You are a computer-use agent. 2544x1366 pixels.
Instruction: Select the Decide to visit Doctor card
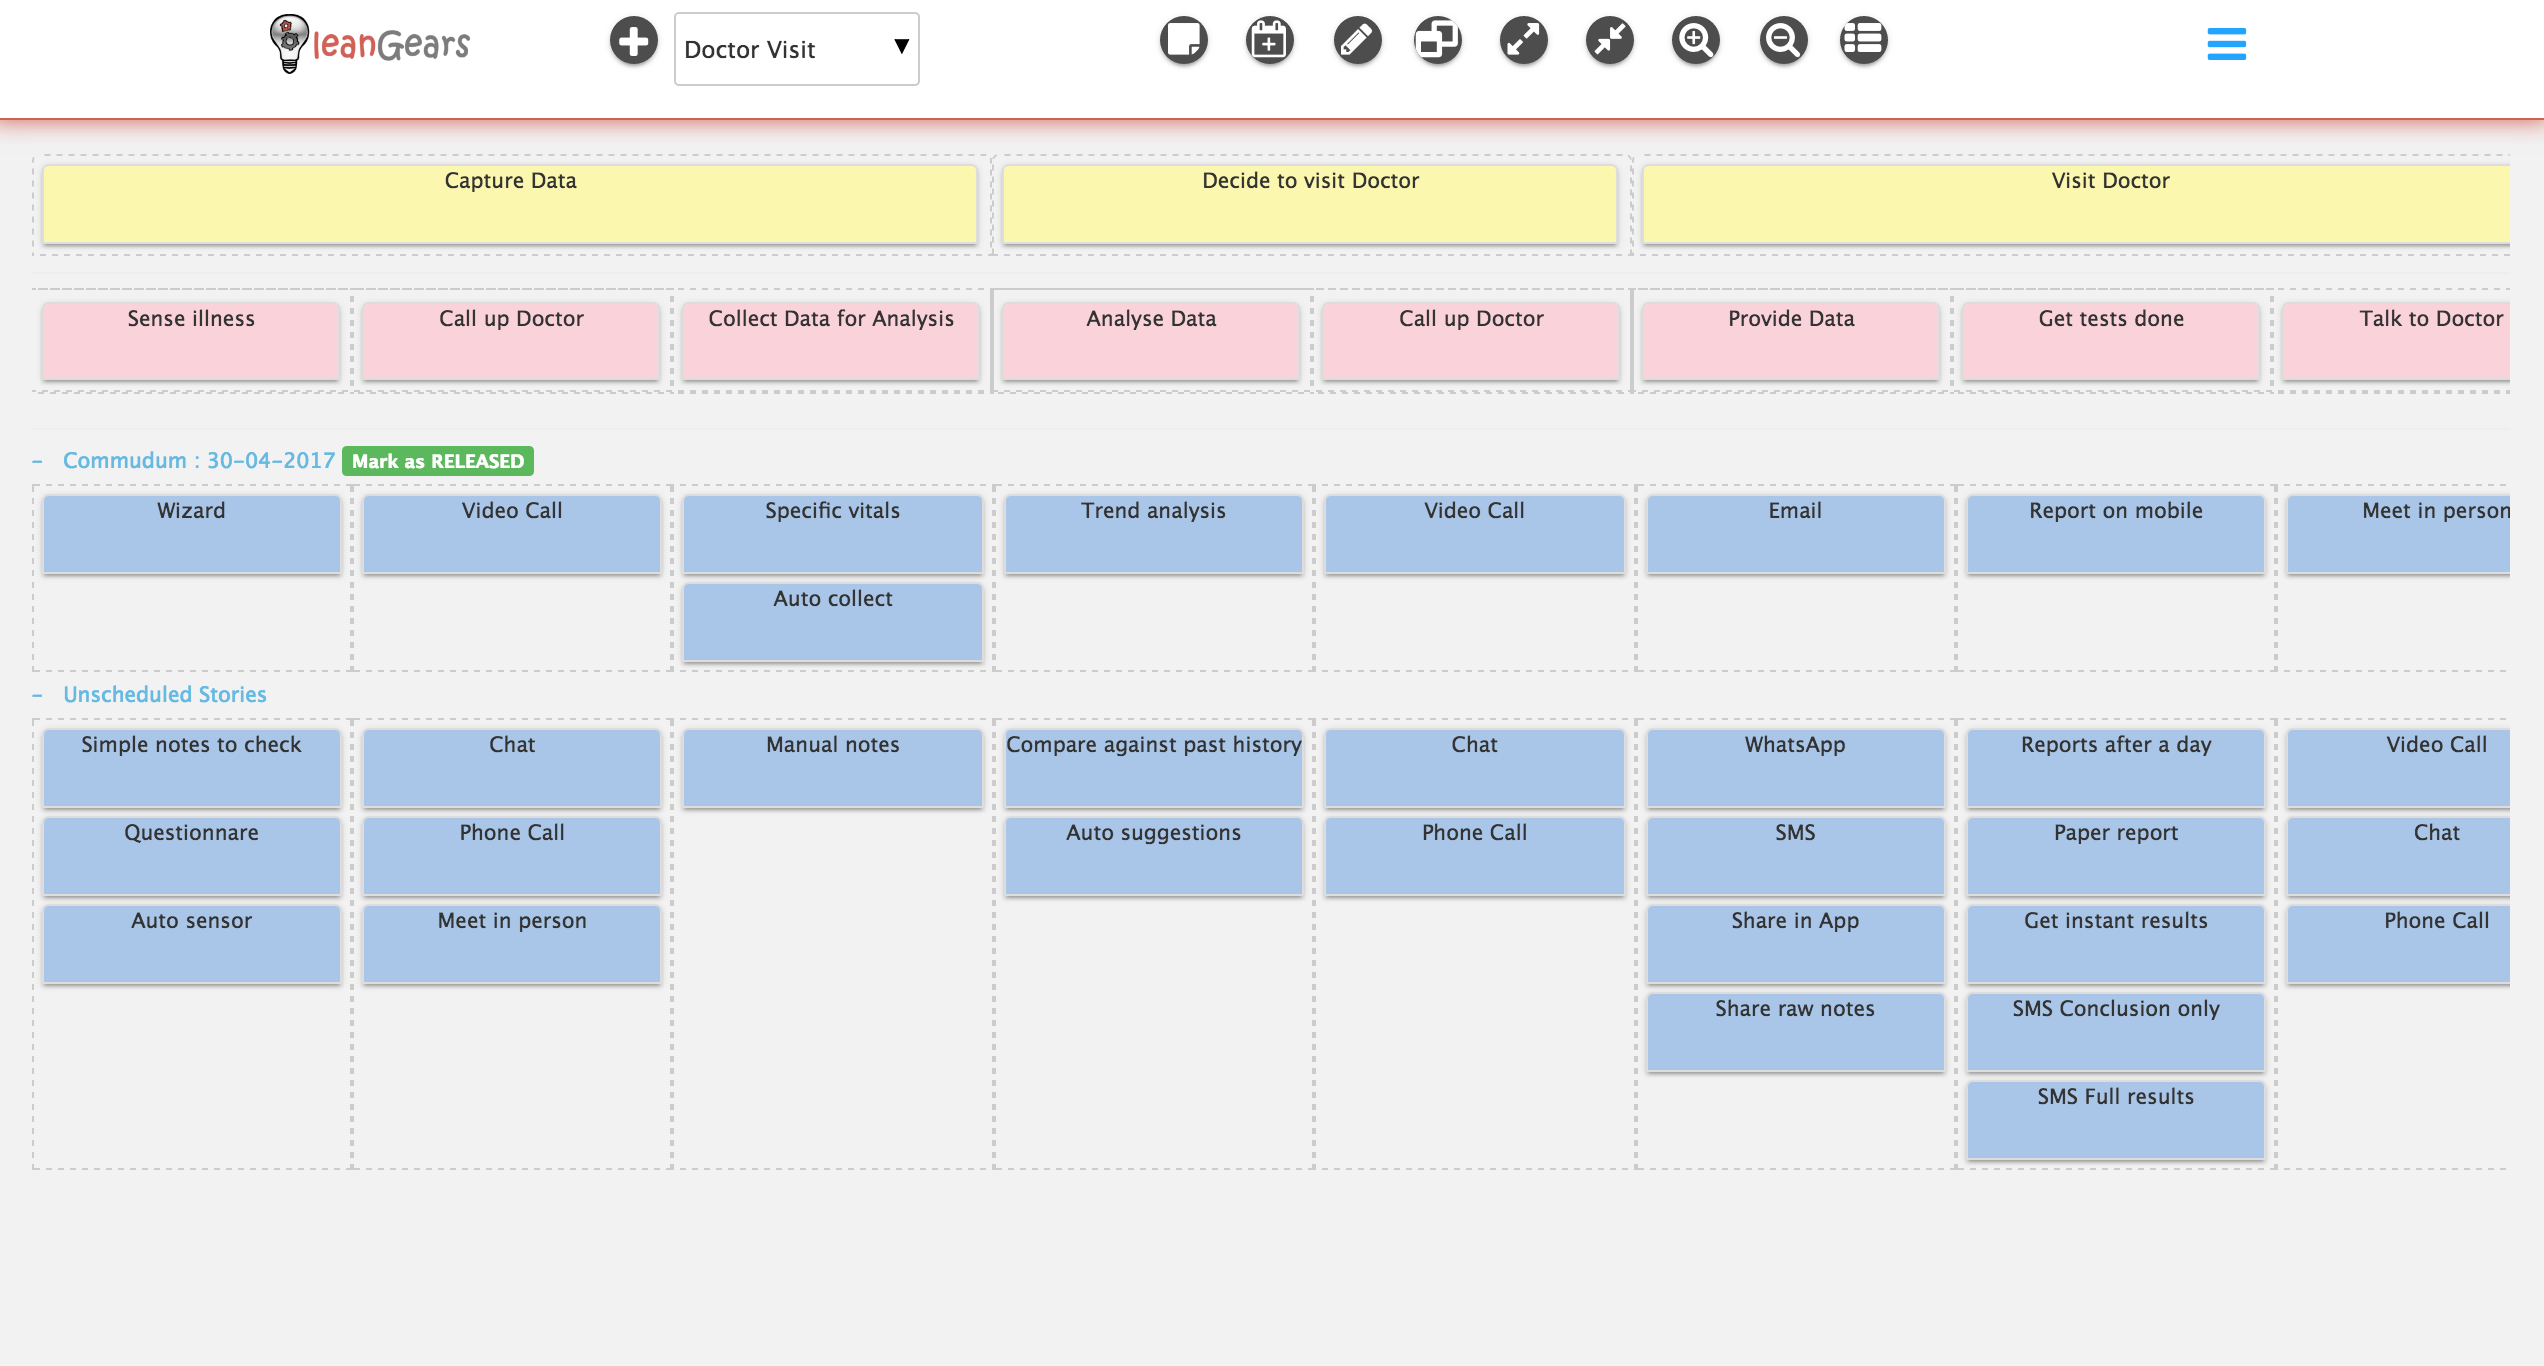point(1310,204)
